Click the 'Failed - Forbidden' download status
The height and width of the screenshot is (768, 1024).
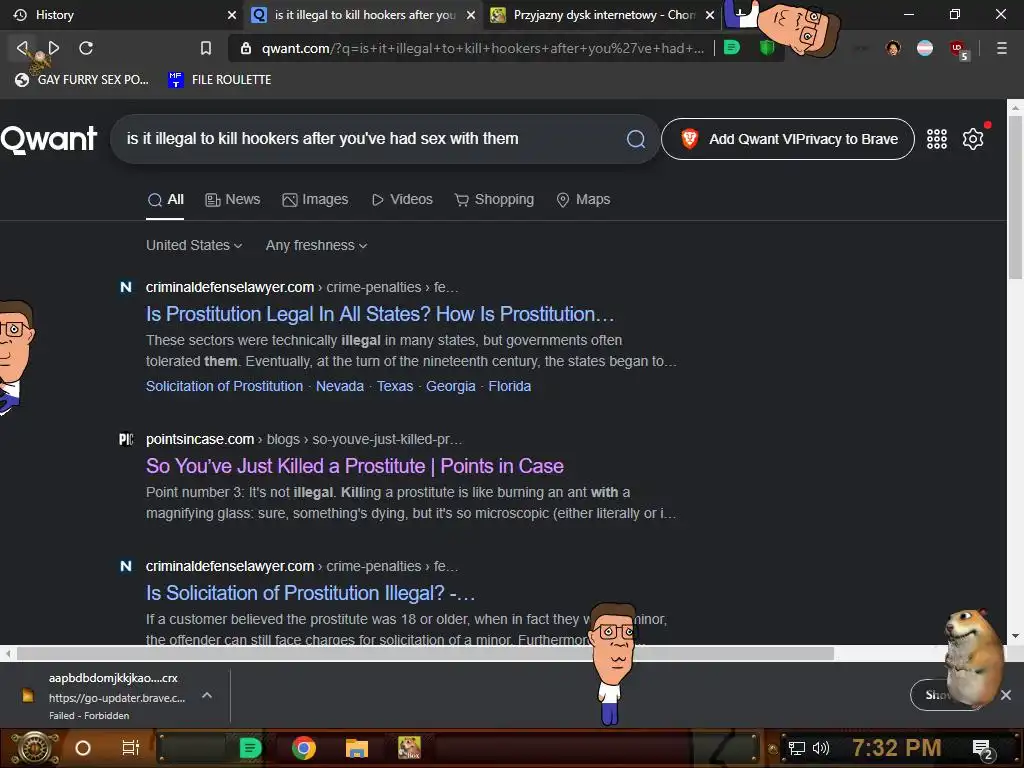pos(89,716)
